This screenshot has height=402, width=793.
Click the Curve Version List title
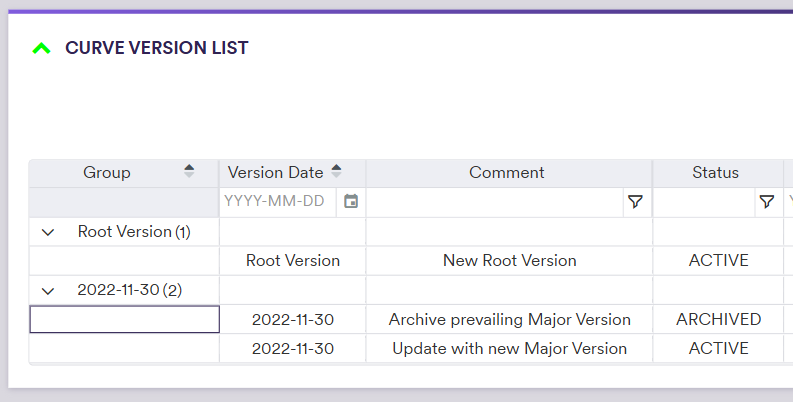pos(157,48)
